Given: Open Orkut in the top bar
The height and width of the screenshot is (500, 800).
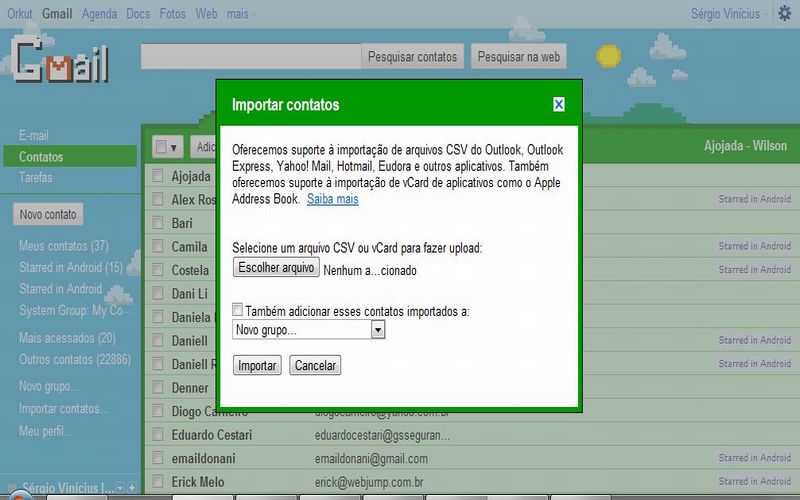Looking at the screenshot, I should 19,14.
